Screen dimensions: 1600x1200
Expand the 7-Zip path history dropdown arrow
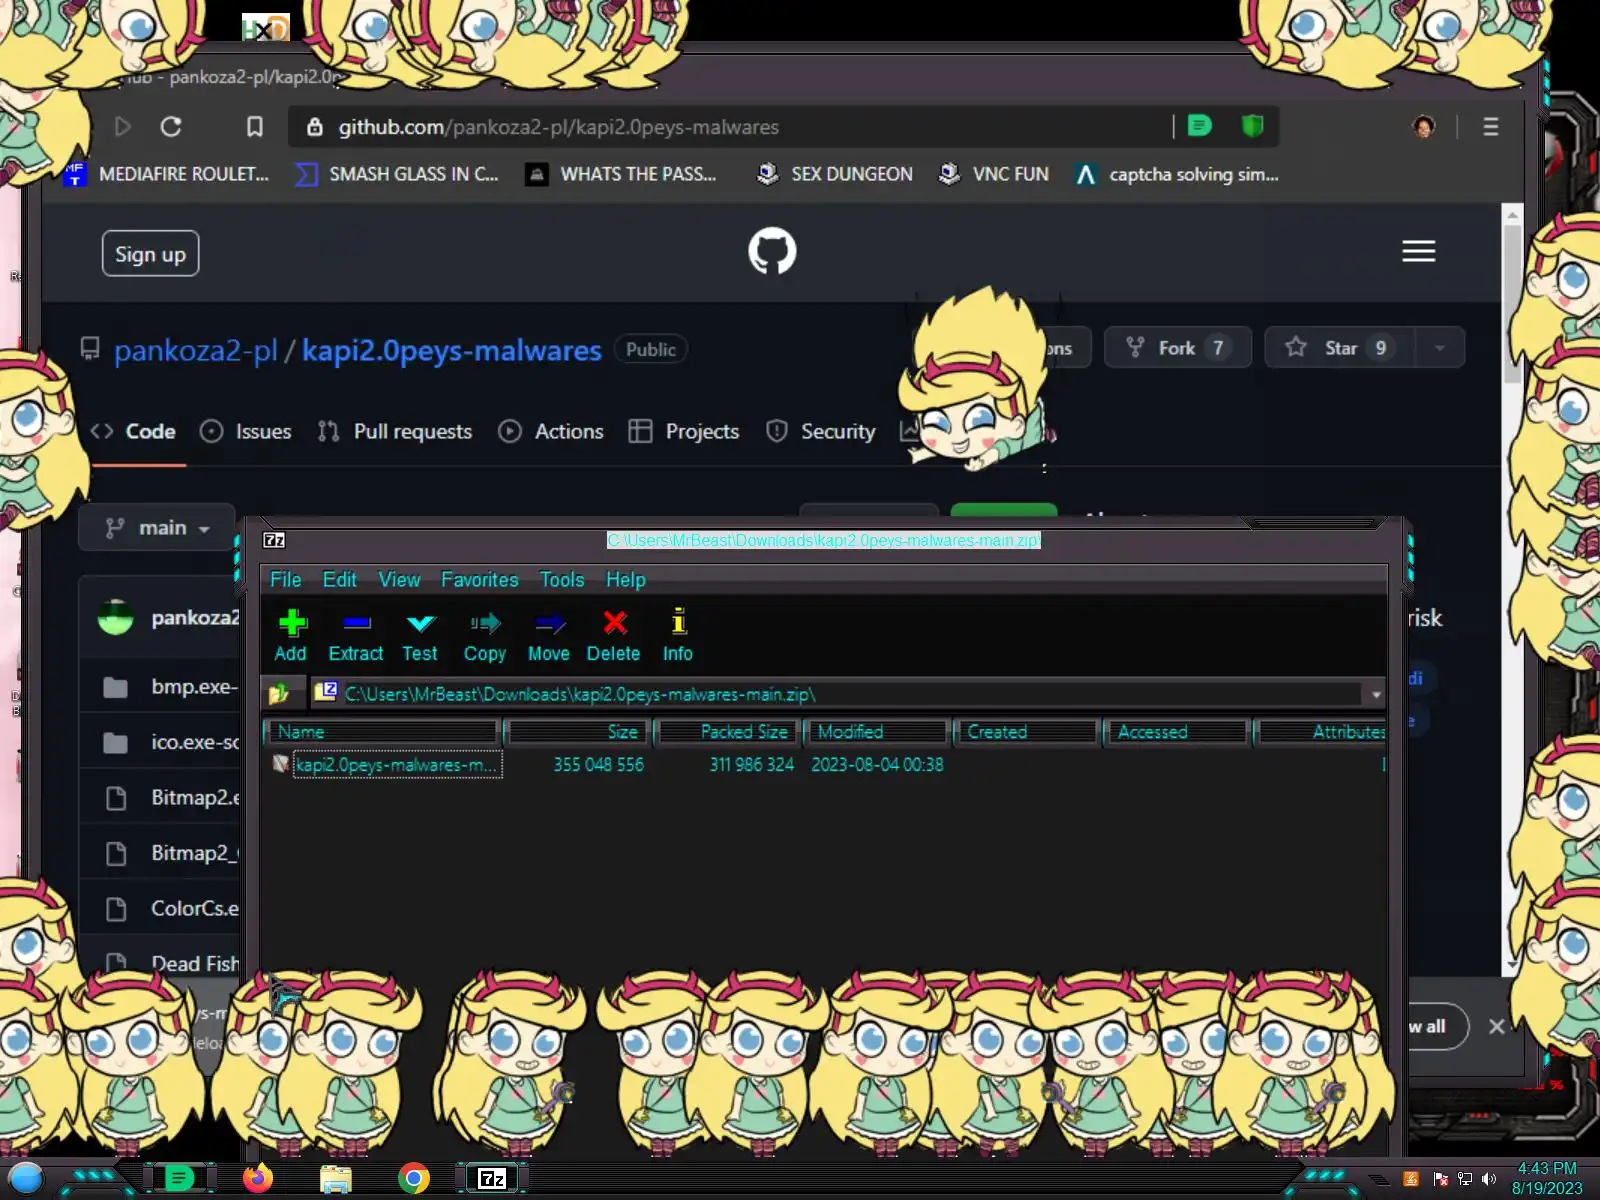pos(1376,694)
